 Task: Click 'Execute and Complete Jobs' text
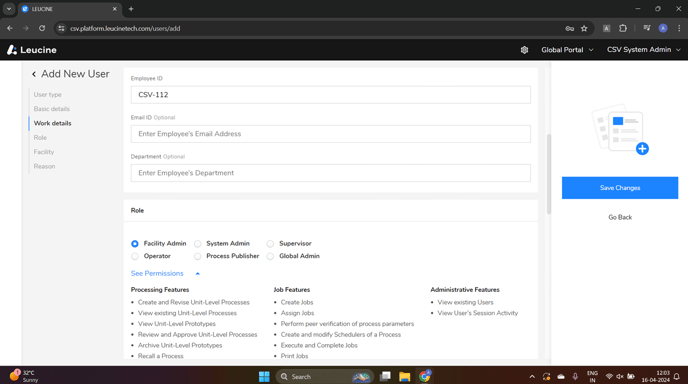point(319,345)
